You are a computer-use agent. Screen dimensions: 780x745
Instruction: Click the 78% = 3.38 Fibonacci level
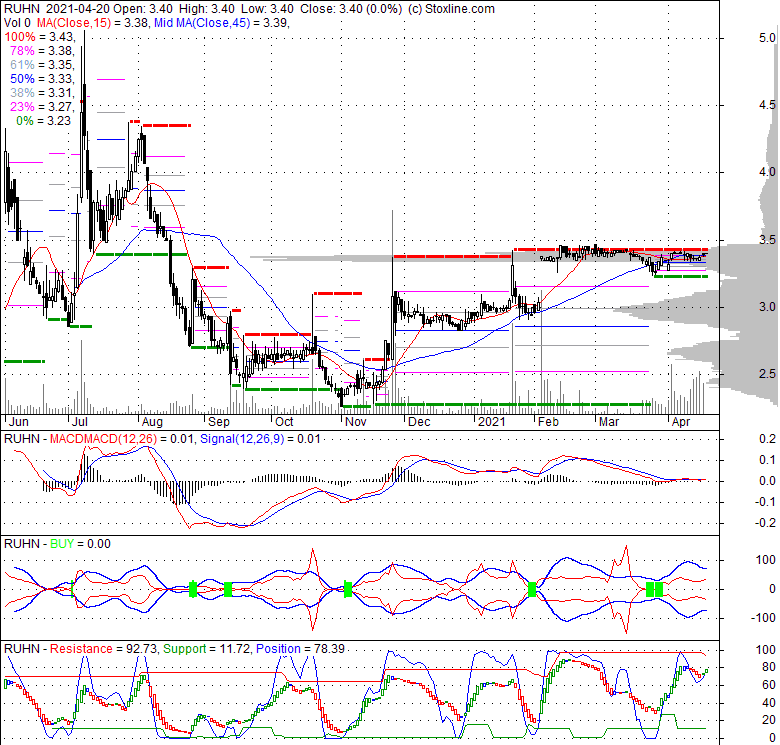(42, 51)
